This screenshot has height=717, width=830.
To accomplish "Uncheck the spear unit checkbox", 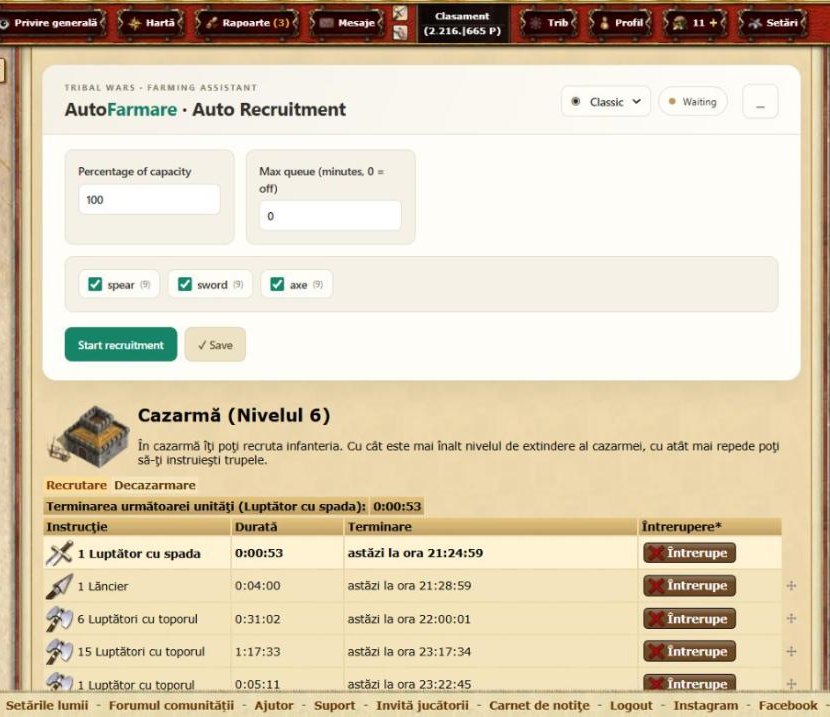I will point(95,284).
